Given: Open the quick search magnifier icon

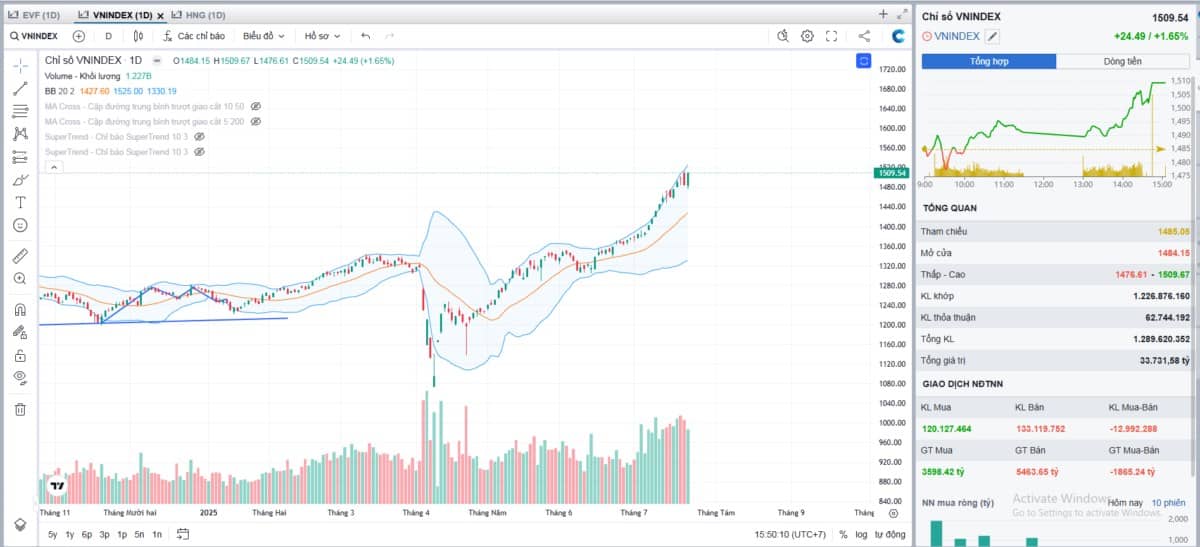Looking at the screenshot, I should tap(784, 36).
